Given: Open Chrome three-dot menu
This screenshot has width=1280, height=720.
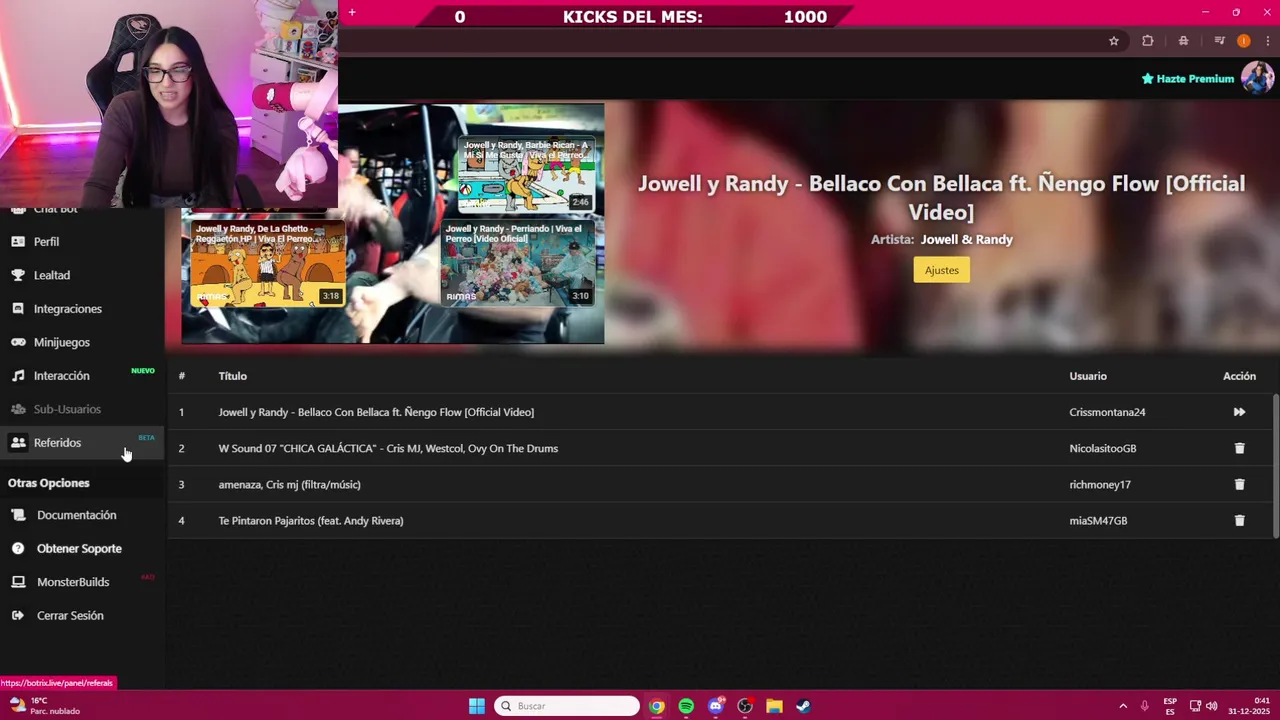Looking at the screenshot, I should 1267,41.
